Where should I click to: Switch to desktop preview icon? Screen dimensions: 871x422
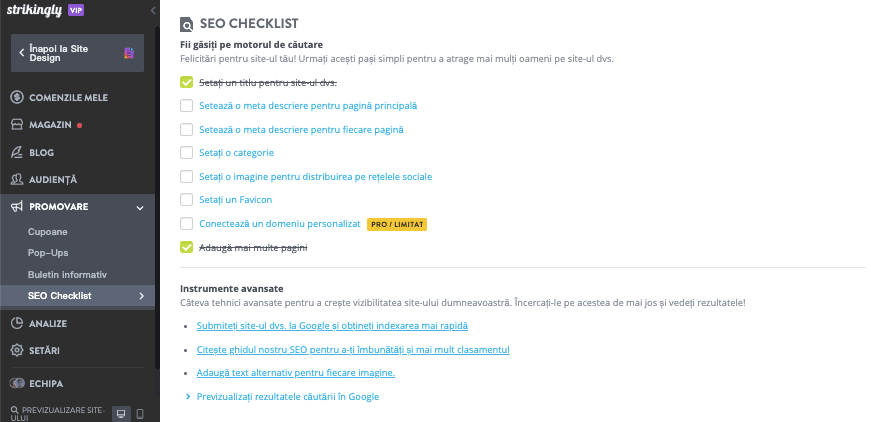(121, 413)
